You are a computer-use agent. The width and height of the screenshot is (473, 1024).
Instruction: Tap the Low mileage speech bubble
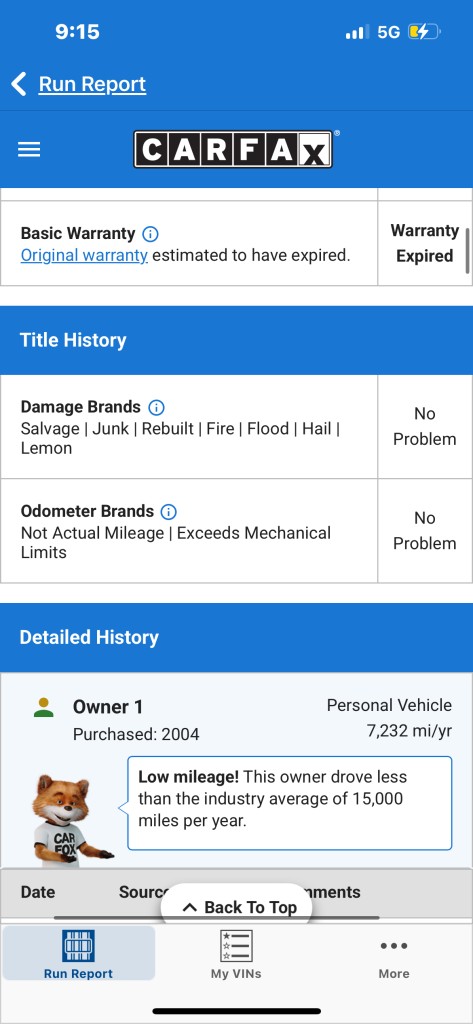click(x=289, y=803)
